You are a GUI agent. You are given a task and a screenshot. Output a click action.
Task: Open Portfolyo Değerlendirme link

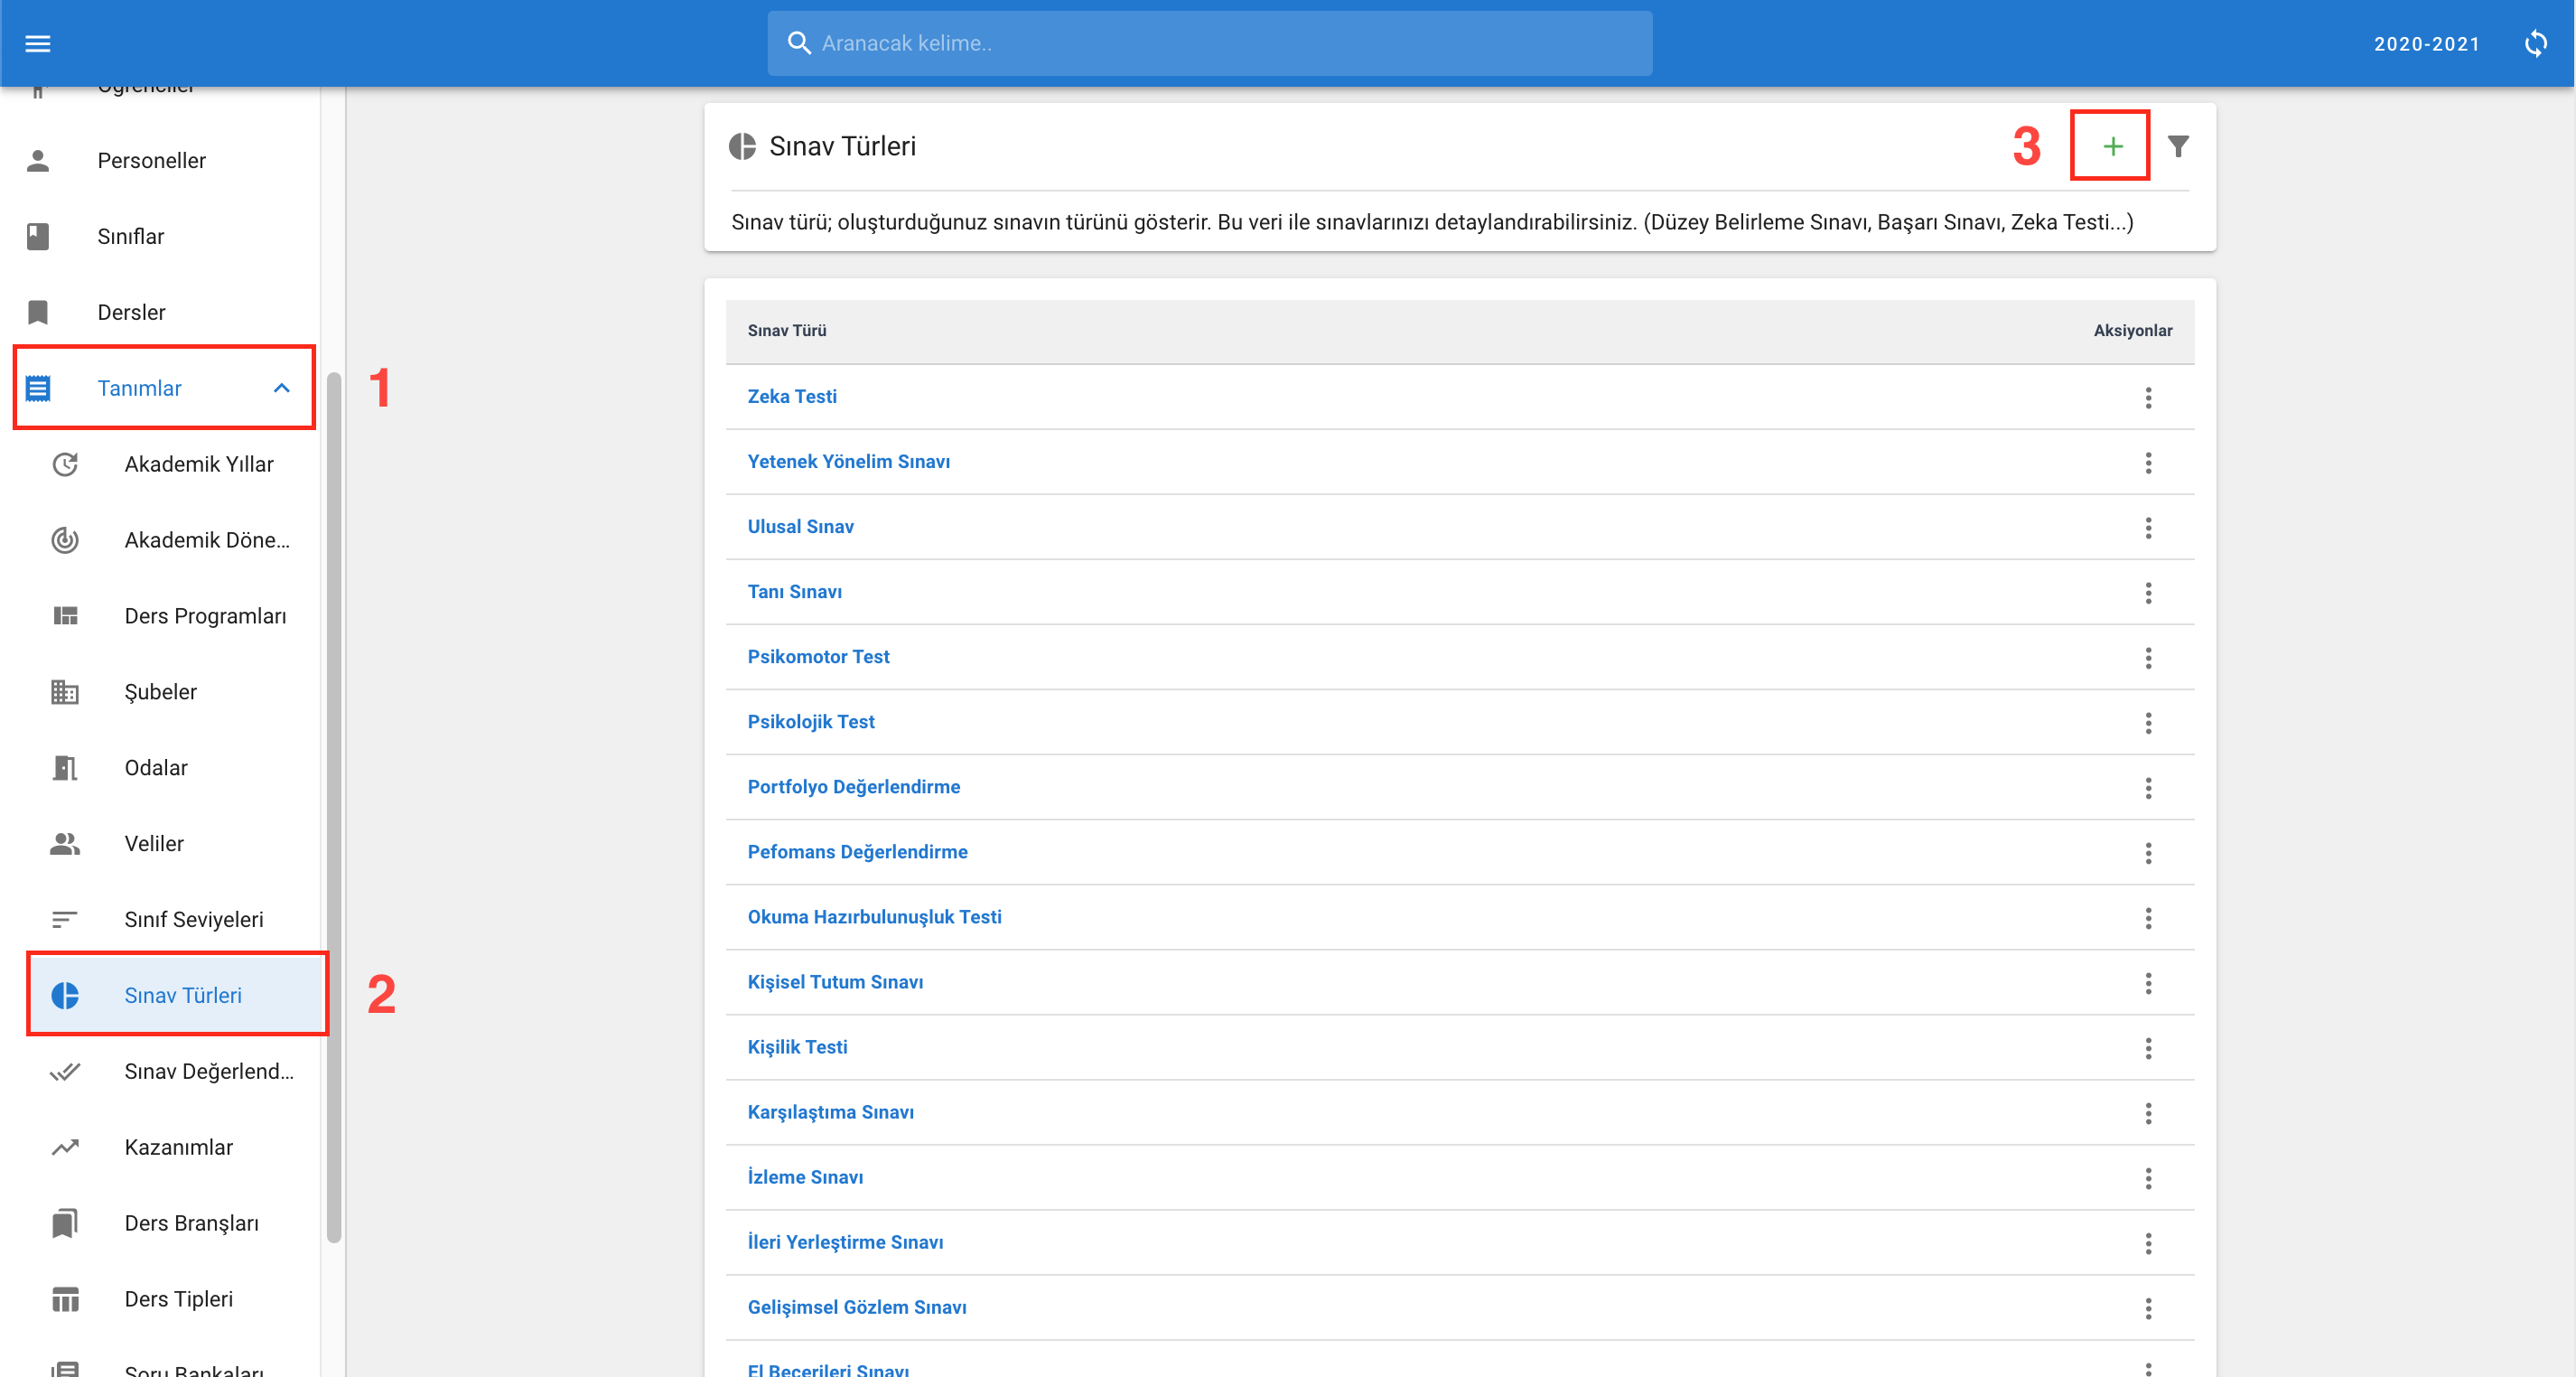(x=854, y=786)
